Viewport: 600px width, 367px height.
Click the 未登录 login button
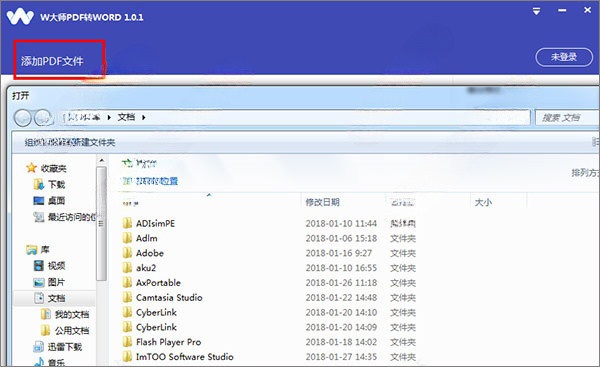click(x=564, y=57)
